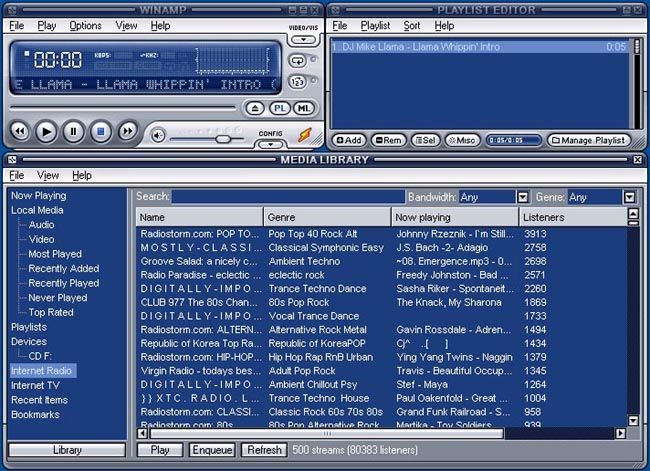Select Playlists in library tree
Image resolution: width=650 pixels, height=471 pixels.
point(29,327)
